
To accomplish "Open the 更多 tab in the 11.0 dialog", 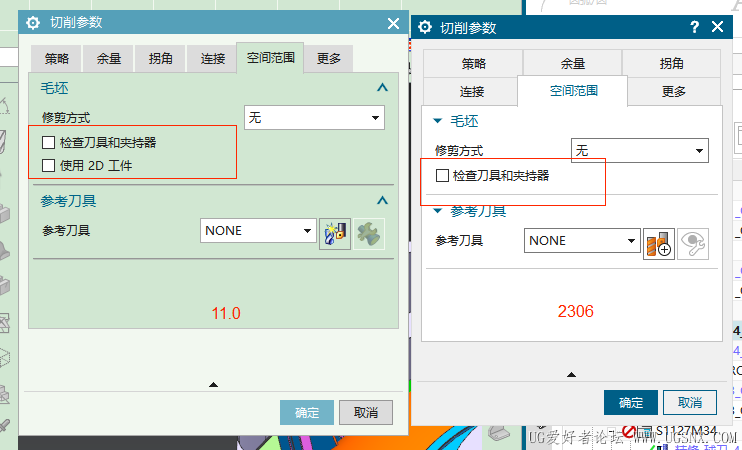I will click(328, 59).
